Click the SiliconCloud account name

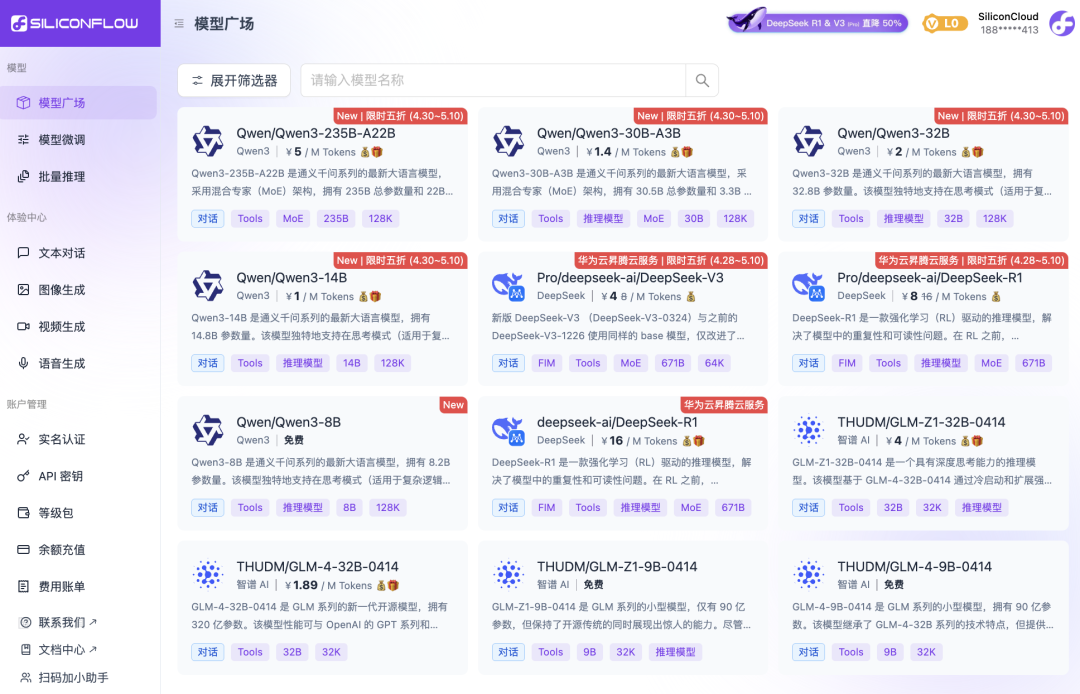pyautogui.click(x=1008, y=17)
